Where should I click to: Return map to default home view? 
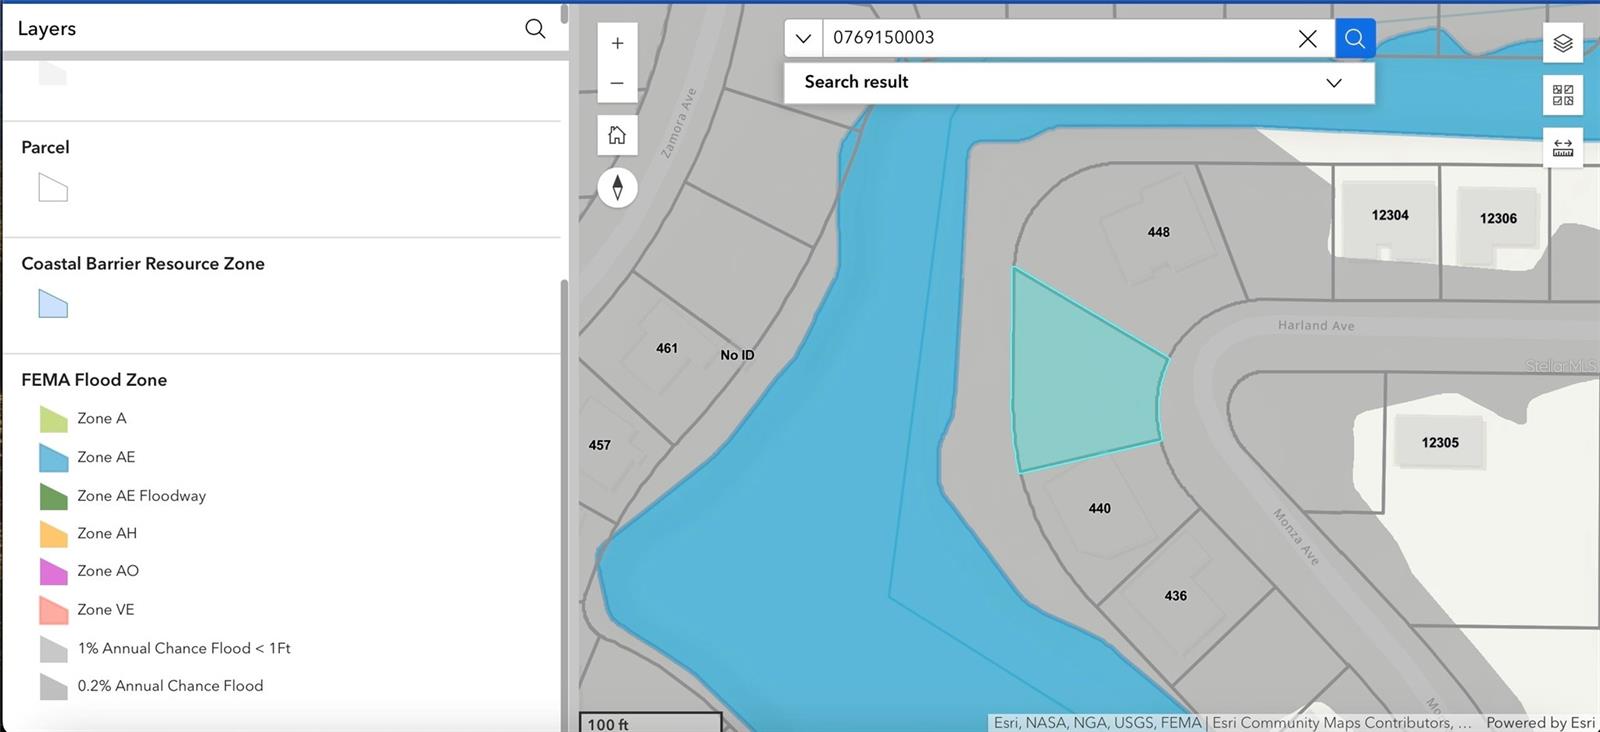617,135
